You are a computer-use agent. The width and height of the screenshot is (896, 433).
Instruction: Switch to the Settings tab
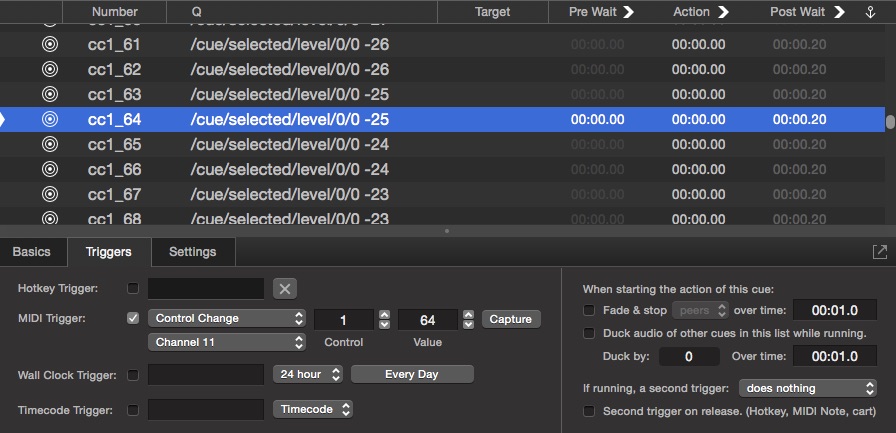(x=193, y=252)
